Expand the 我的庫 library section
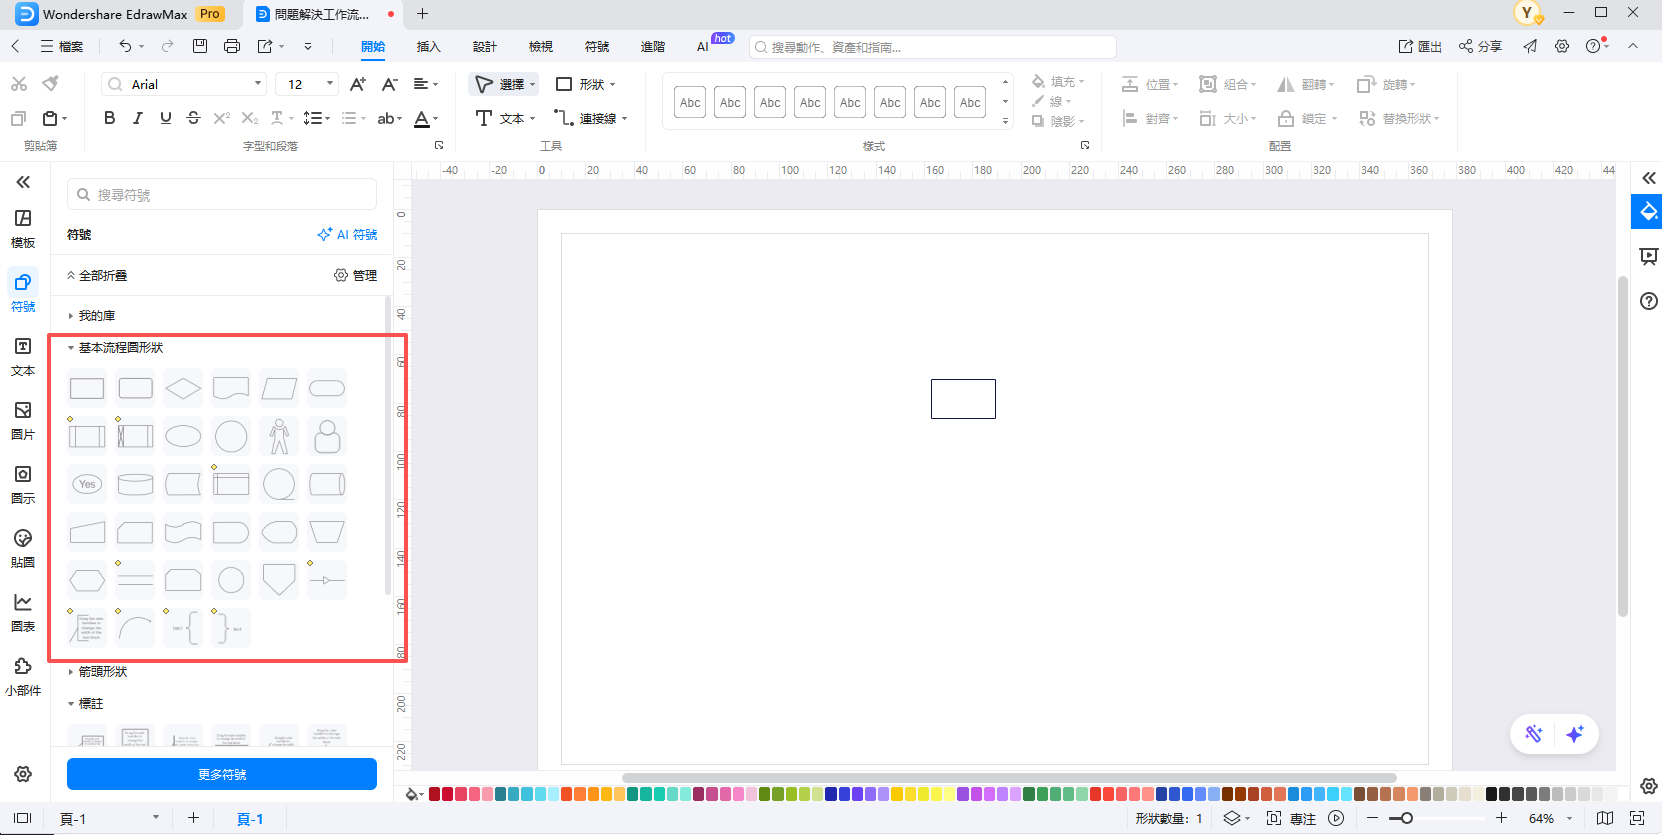This screenshot has height=835, width=1662. [96, 316]
